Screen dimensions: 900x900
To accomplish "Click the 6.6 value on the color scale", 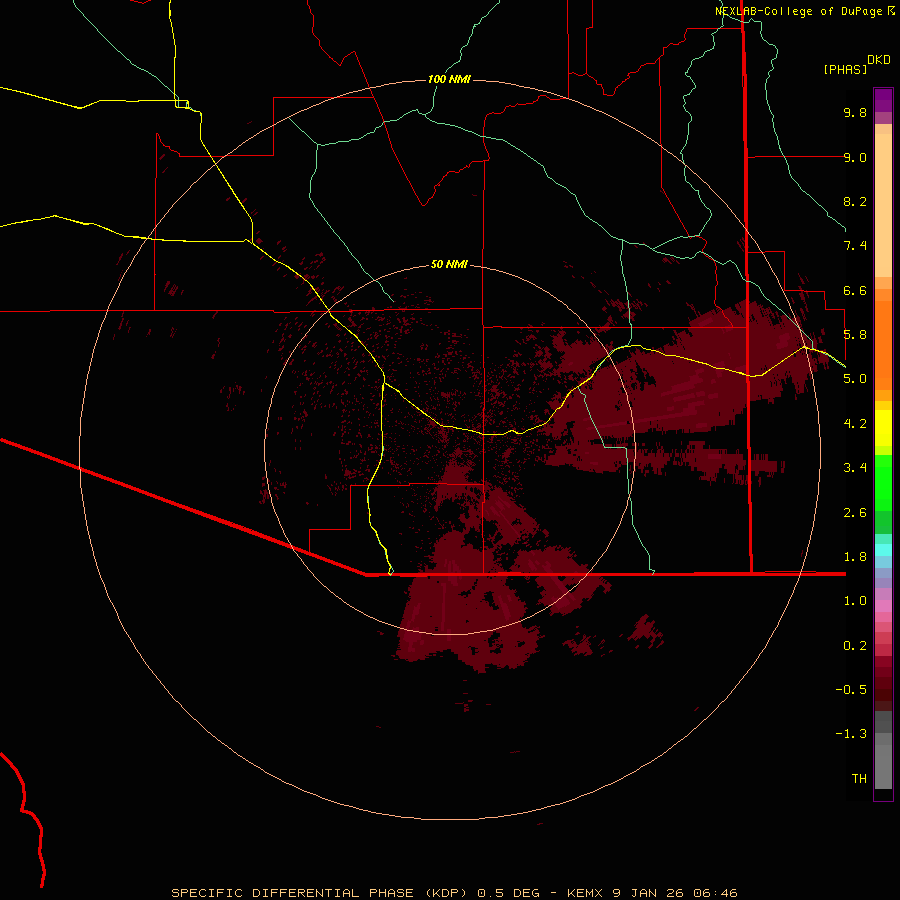I will pos(855,290).
